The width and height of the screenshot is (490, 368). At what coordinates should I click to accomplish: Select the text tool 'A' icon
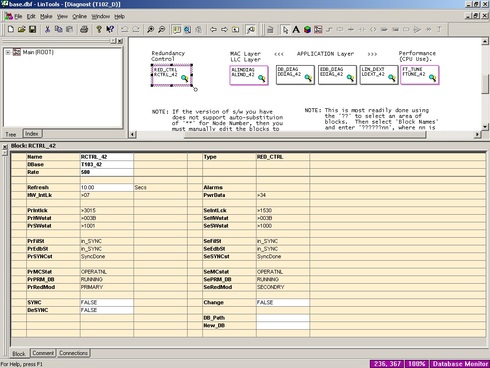(296, 30)
